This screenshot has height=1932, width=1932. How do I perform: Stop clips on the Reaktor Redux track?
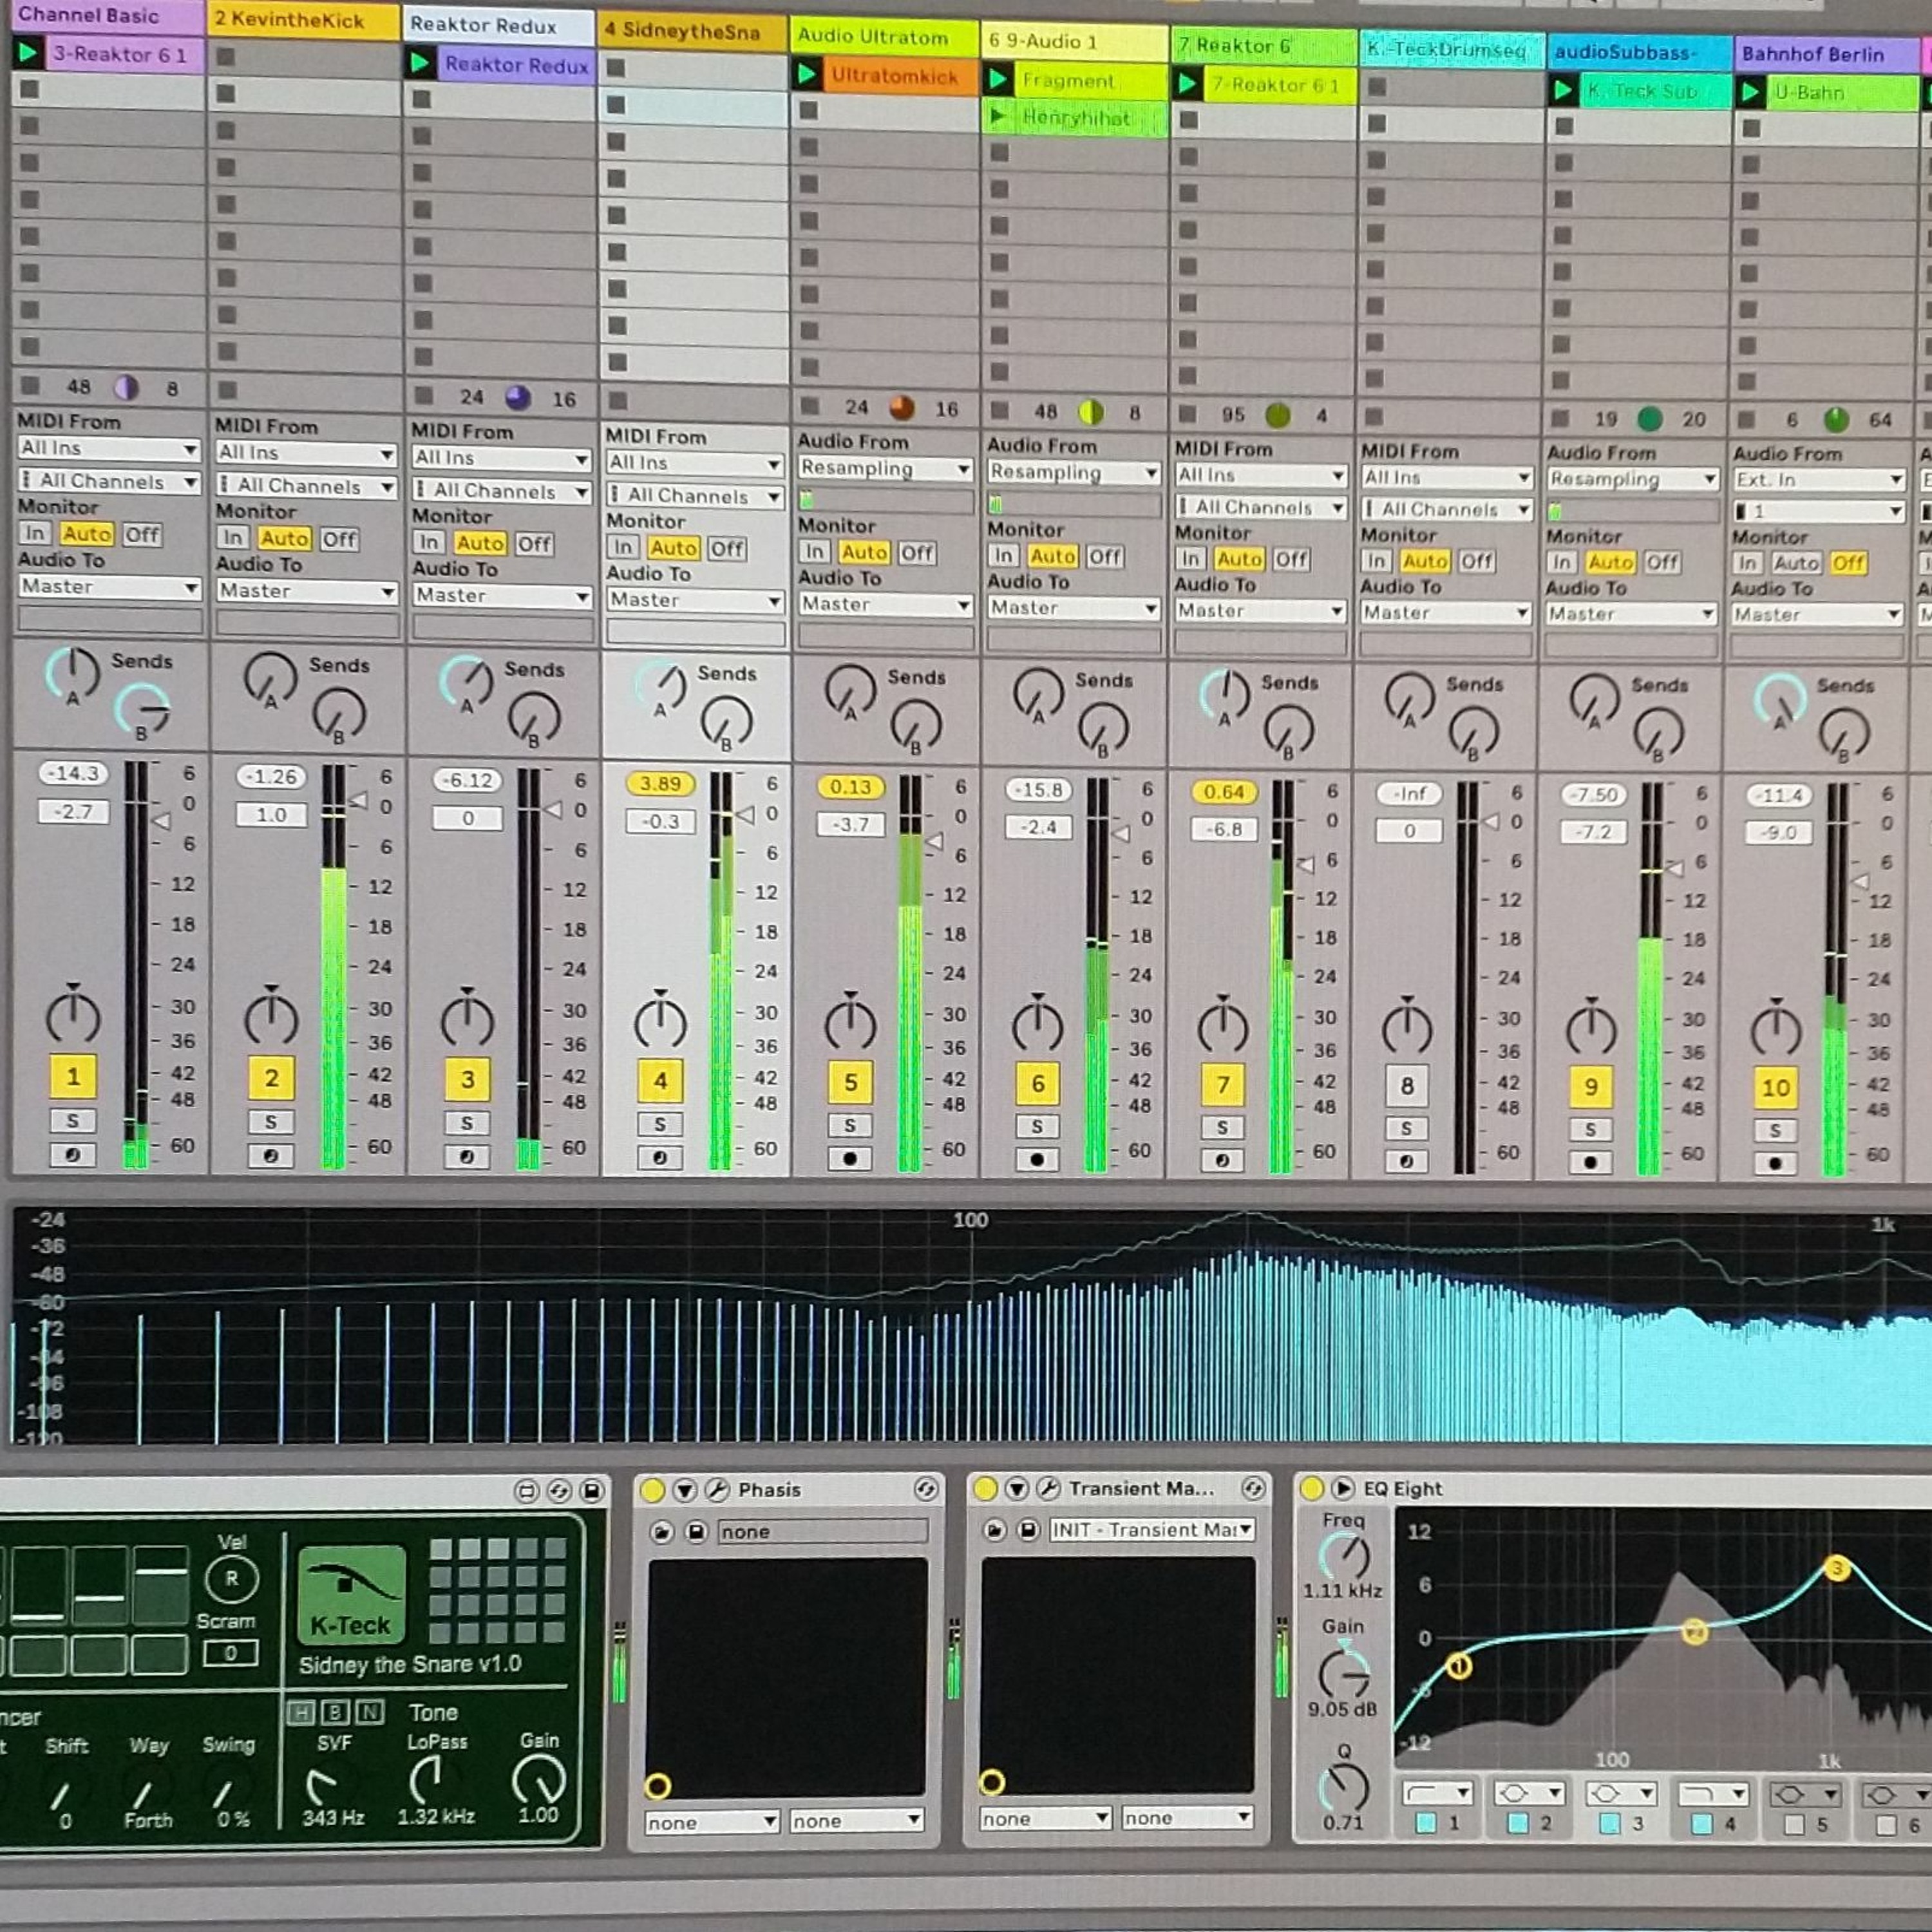[x=424, y=396]
